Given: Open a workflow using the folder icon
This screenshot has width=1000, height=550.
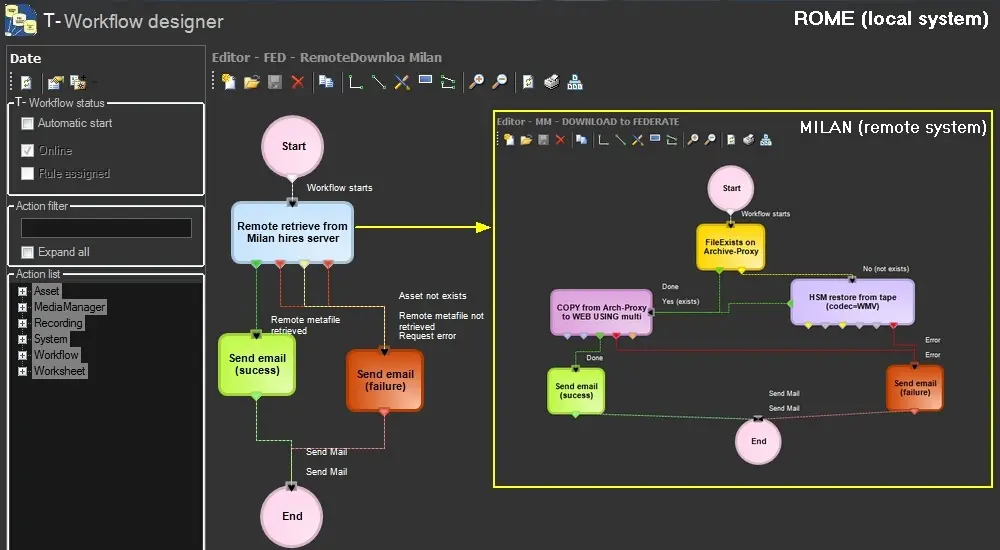Looking at the screenshot, I should [x=251, y=82].
